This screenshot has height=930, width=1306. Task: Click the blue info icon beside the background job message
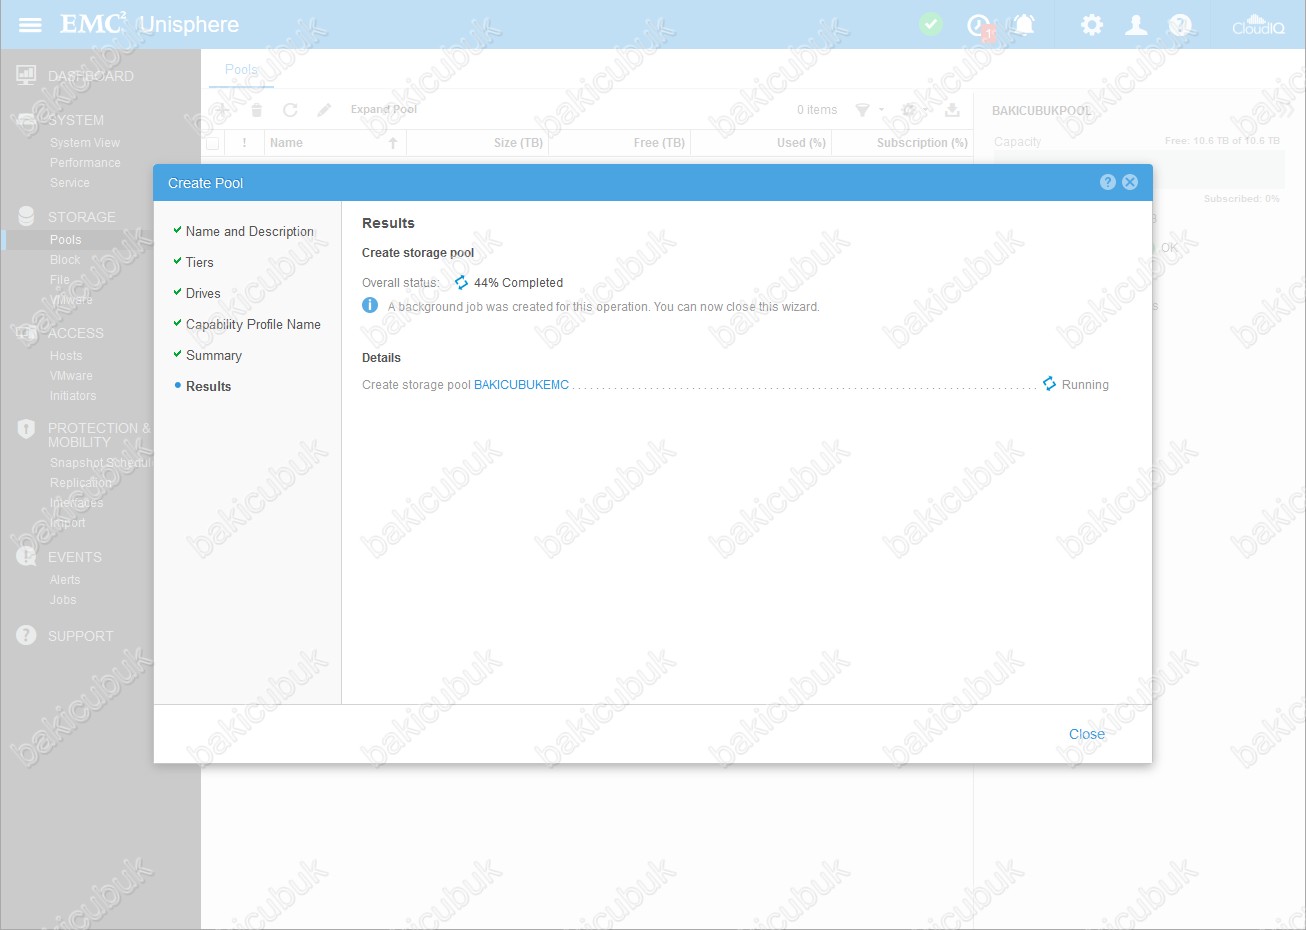coord(370,305)
